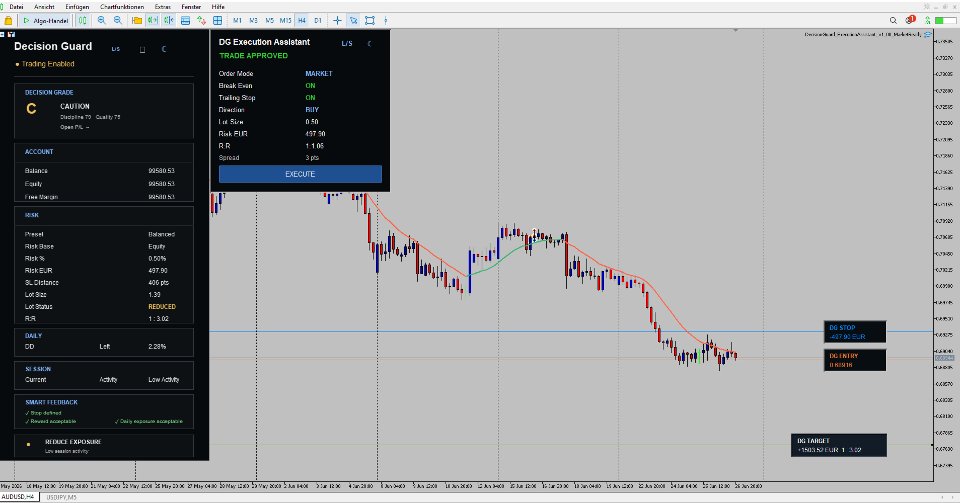Open the notifications icon with red badge

[910, 20]
